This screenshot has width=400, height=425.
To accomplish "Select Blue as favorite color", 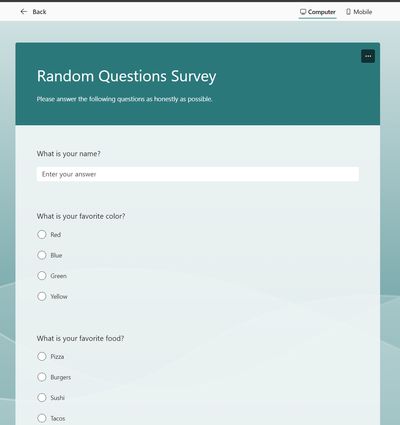I will (x=42, y=255).
